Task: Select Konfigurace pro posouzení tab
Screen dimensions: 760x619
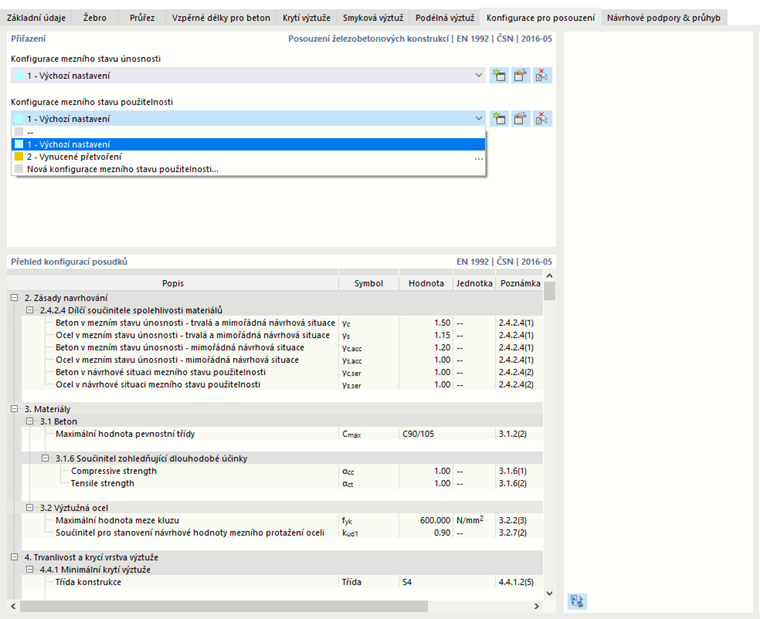Action: 540,17
